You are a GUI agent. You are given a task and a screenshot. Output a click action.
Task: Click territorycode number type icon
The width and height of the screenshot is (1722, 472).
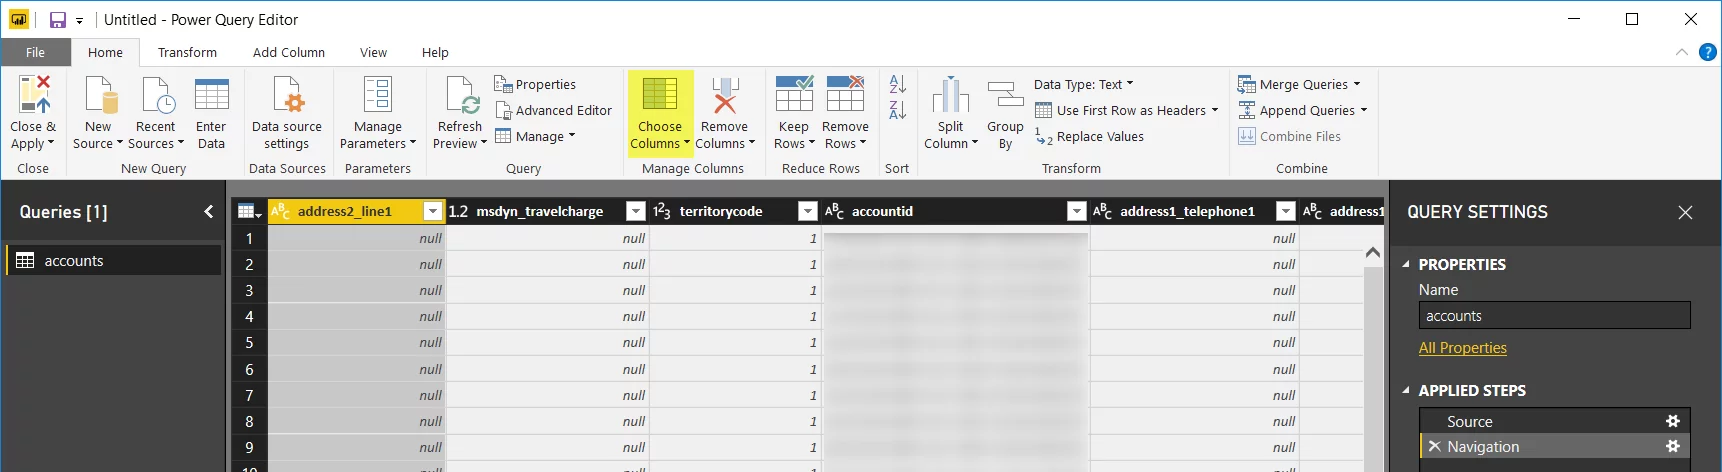[662, 211]
